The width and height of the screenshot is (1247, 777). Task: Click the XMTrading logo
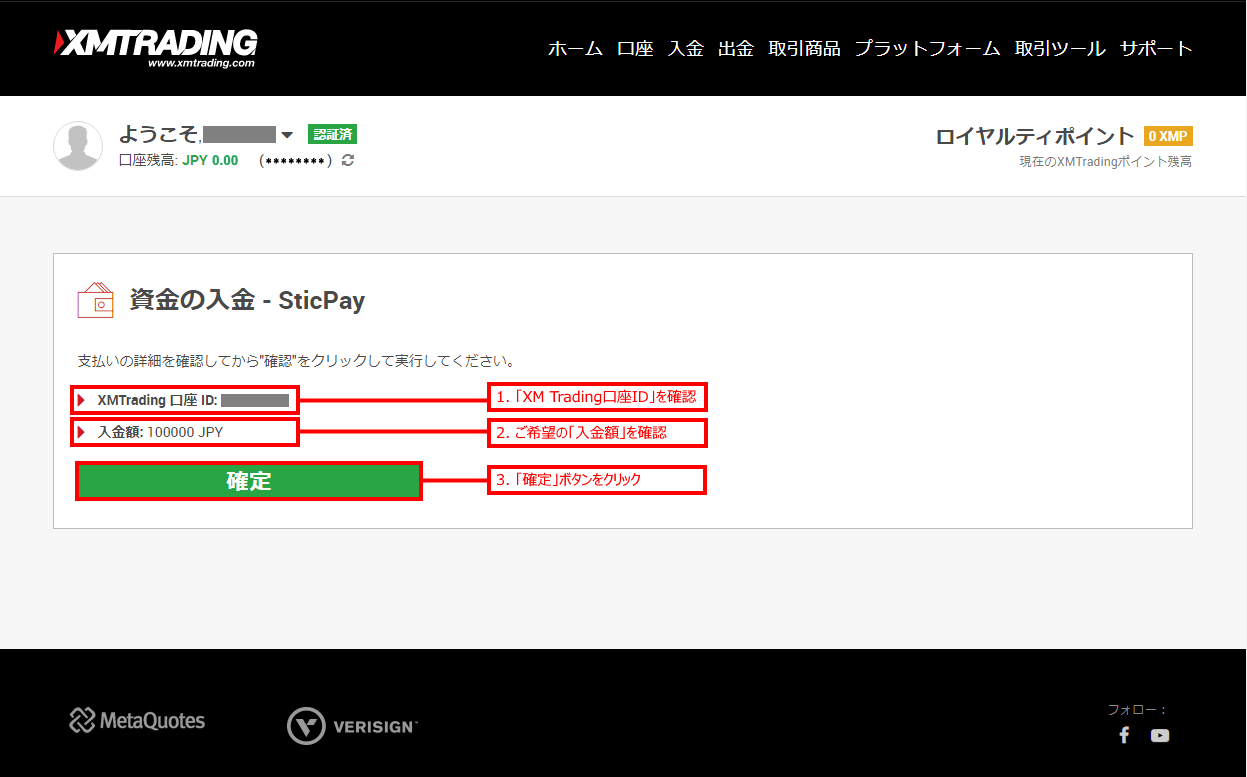pyautogui.click(x=157, y=47)
